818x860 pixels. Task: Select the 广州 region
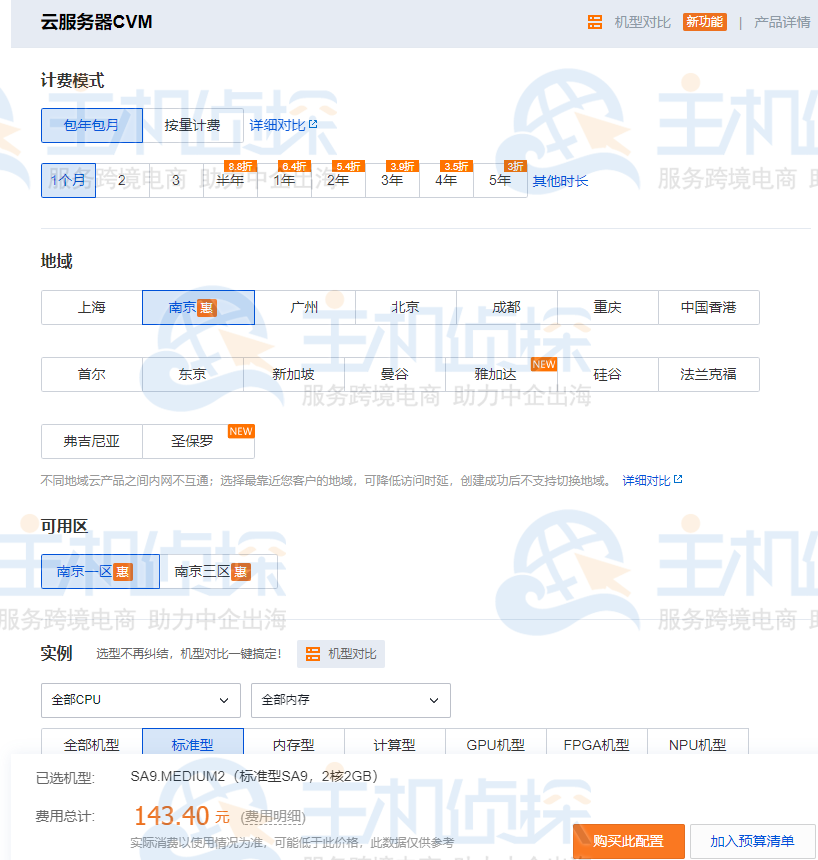pos(305,307)
